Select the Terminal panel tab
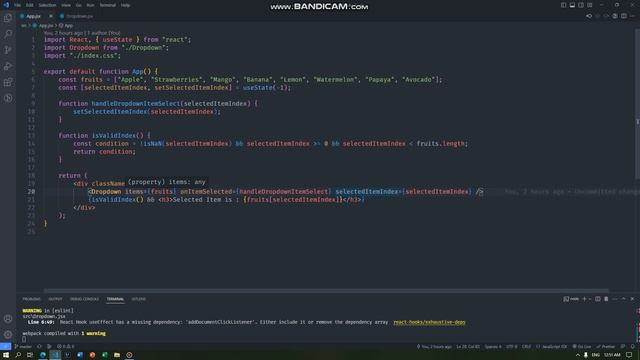 pyautogui.click(x=115, y=299)
